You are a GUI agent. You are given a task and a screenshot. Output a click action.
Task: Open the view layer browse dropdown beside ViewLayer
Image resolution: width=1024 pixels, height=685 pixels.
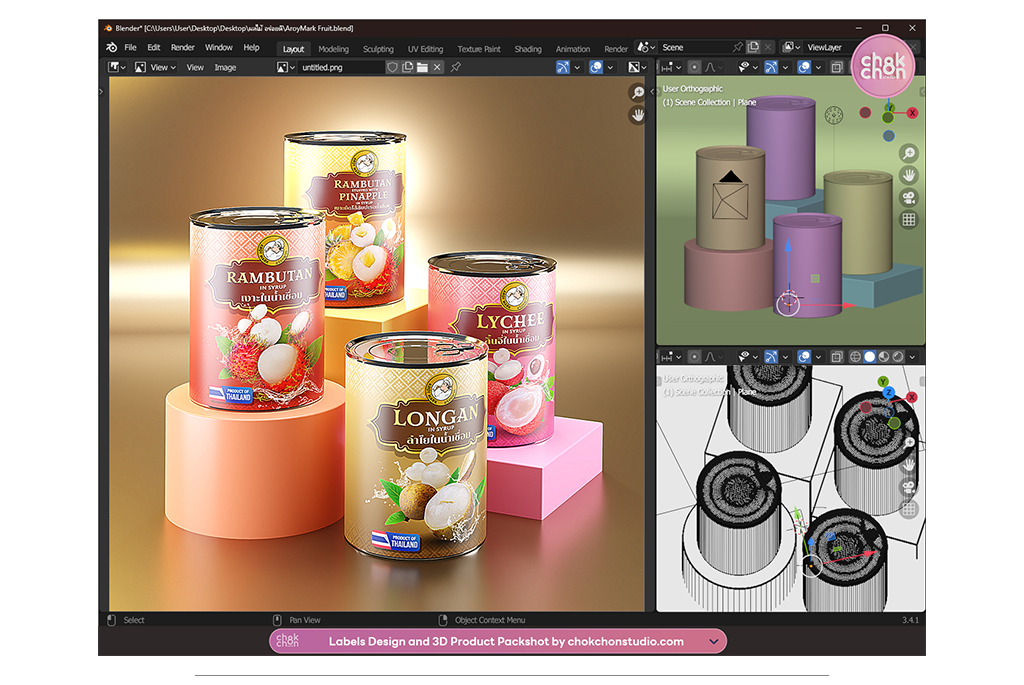pyautogui.click(x=792, y=47)
